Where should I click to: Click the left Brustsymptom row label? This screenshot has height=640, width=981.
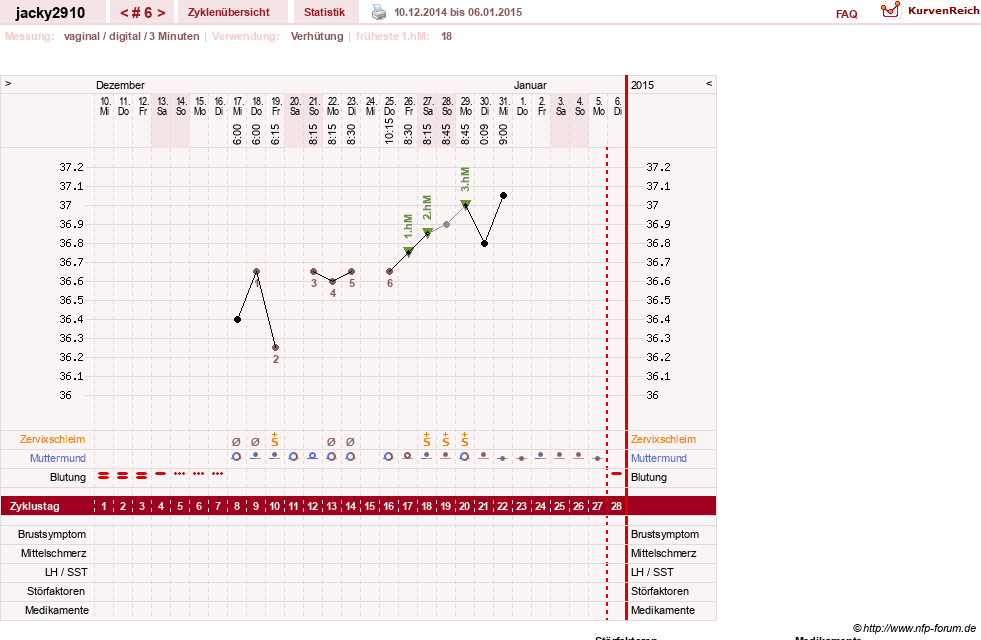pos(52,534)
